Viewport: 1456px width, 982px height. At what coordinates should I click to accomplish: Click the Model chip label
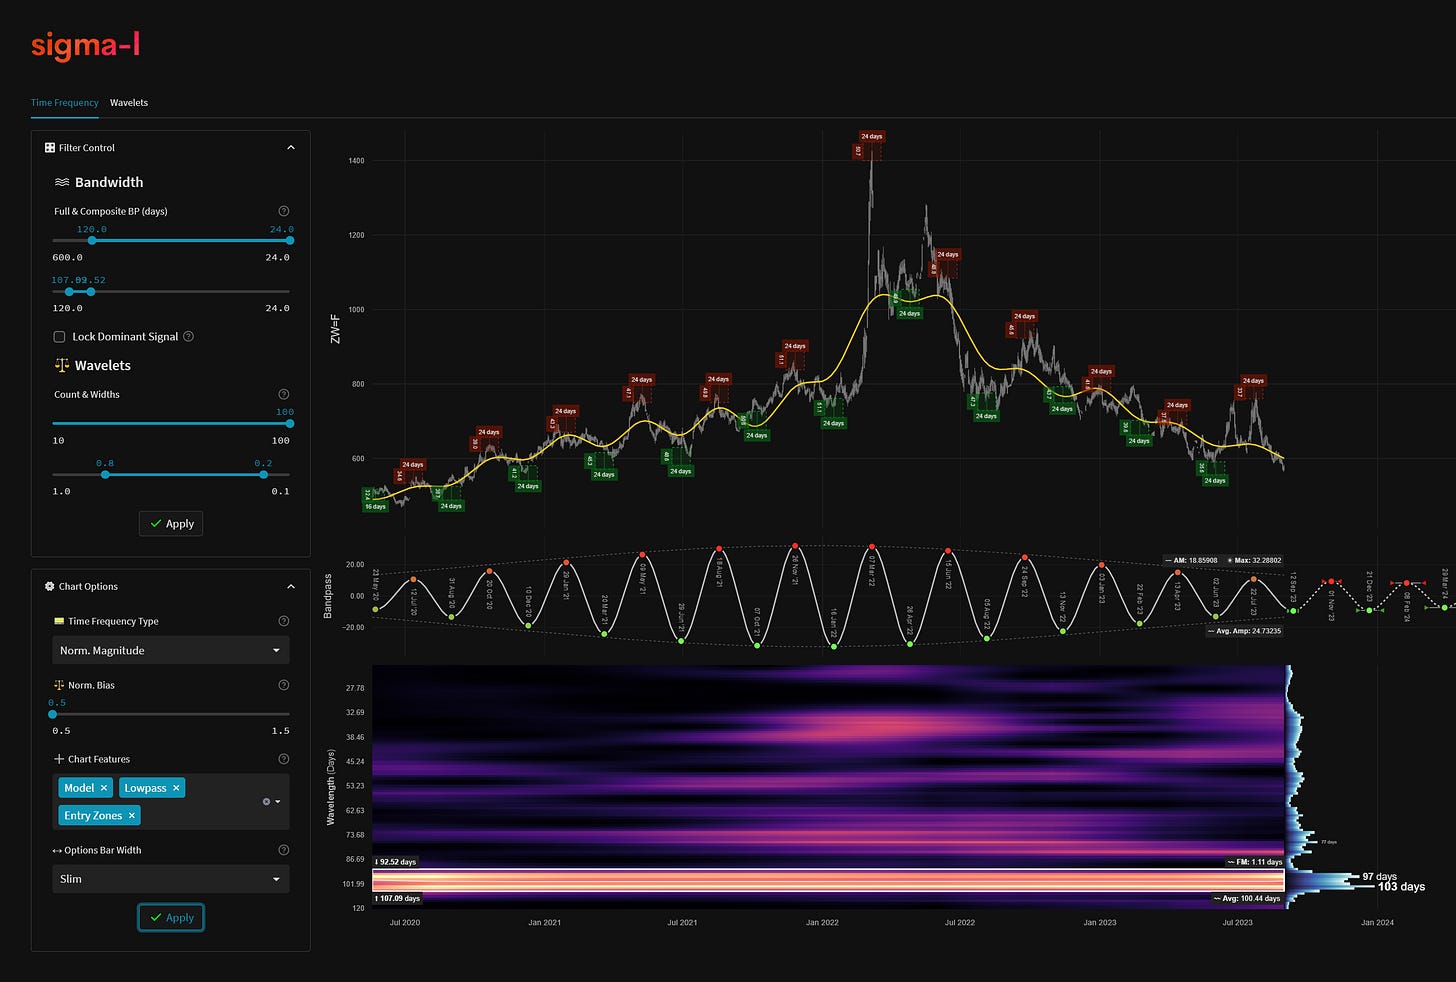pos(79,788)
